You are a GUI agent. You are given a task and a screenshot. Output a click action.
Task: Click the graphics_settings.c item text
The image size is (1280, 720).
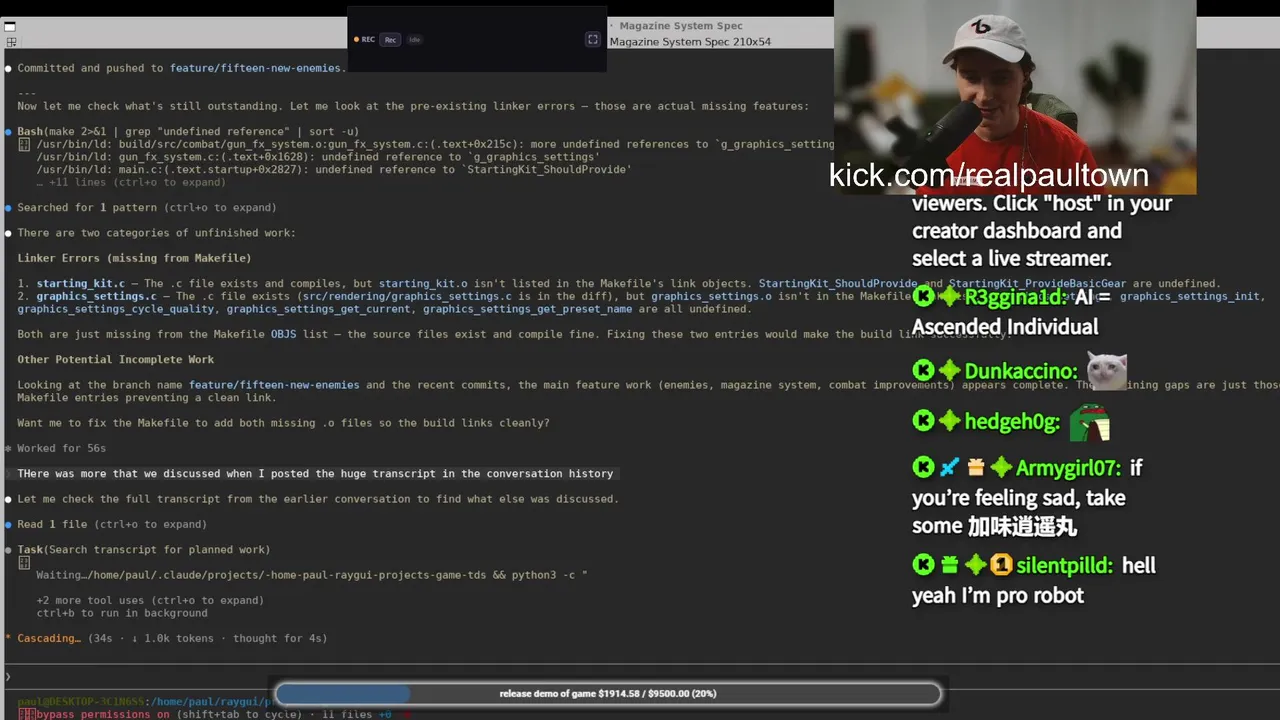(97, 296)
